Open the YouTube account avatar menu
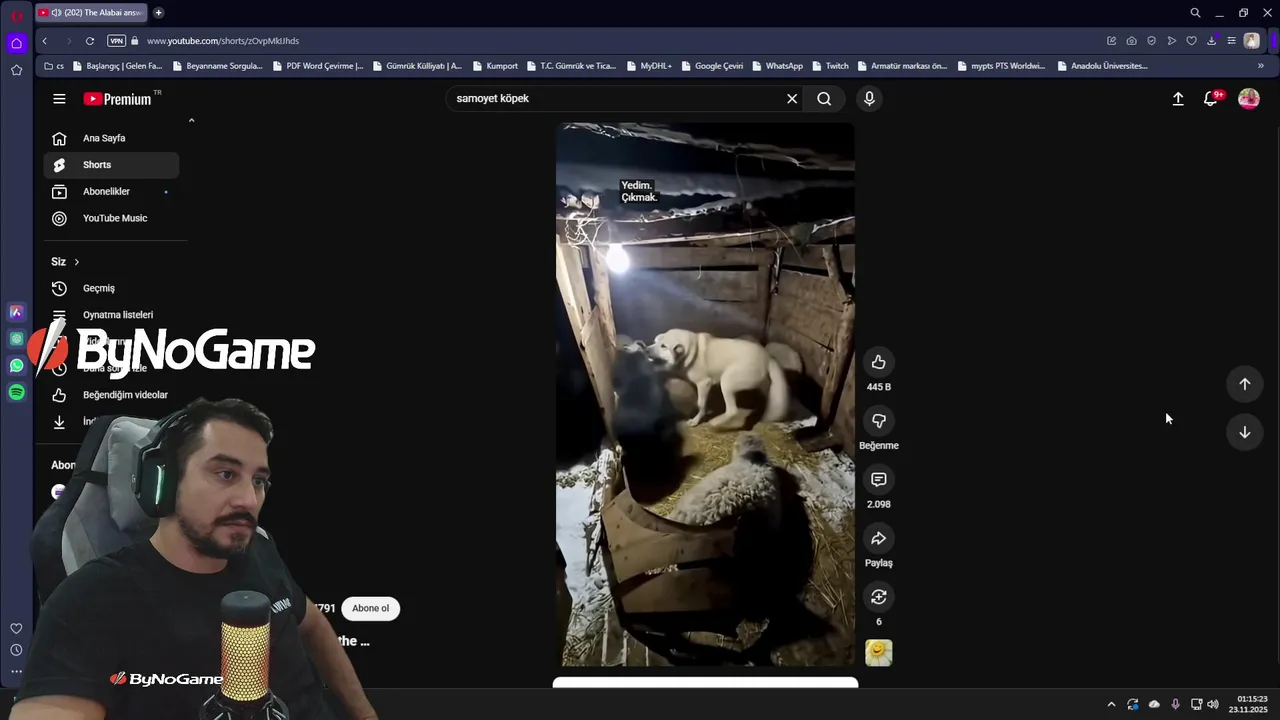The width and height of the screenshot is (1280, 720). click(x=1248, y=98)
